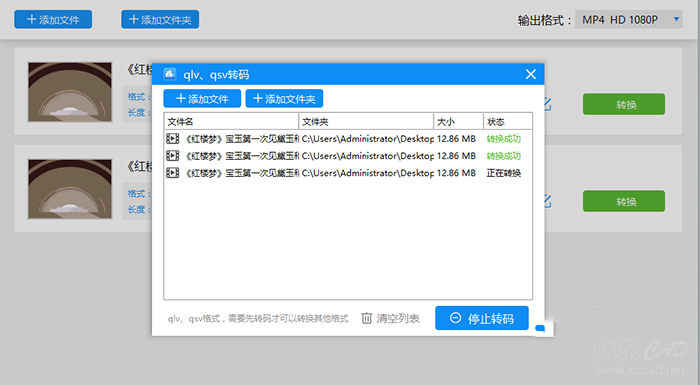Click the bottom green 转换 button
The width and height of the screenshot is (700, 385).
click(x=624, y=201)
